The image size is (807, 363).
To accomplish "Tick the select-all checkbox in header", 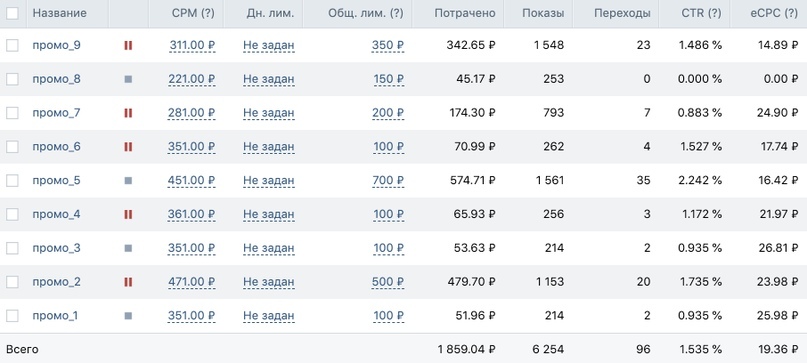I will point(12,13).
